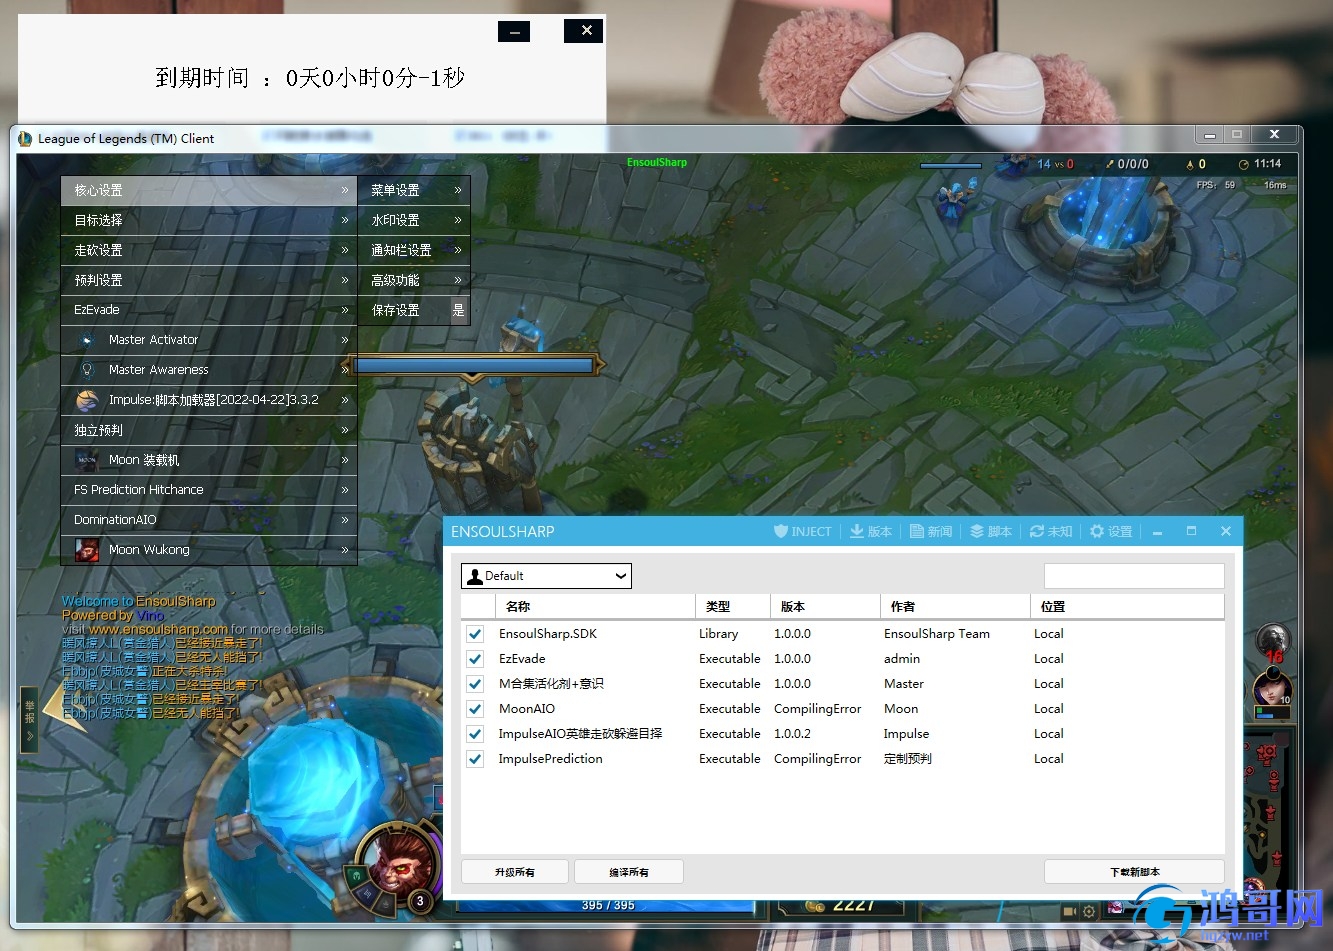Image resolution: width=1333 pixels, height=951 pixels.
Task: Click the 升级所有 button
Action: click(x=515, y=872)
